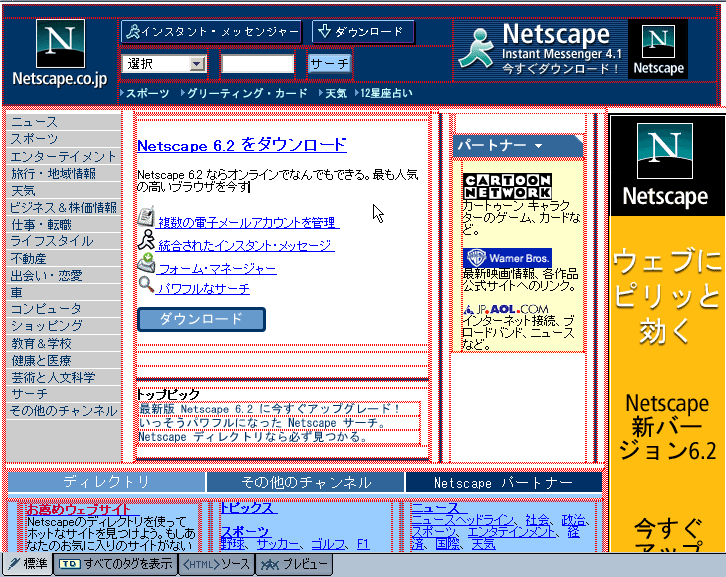Click the instant message running-man icon
This screenshot has width=726, height=577.
tap(146, 240)
